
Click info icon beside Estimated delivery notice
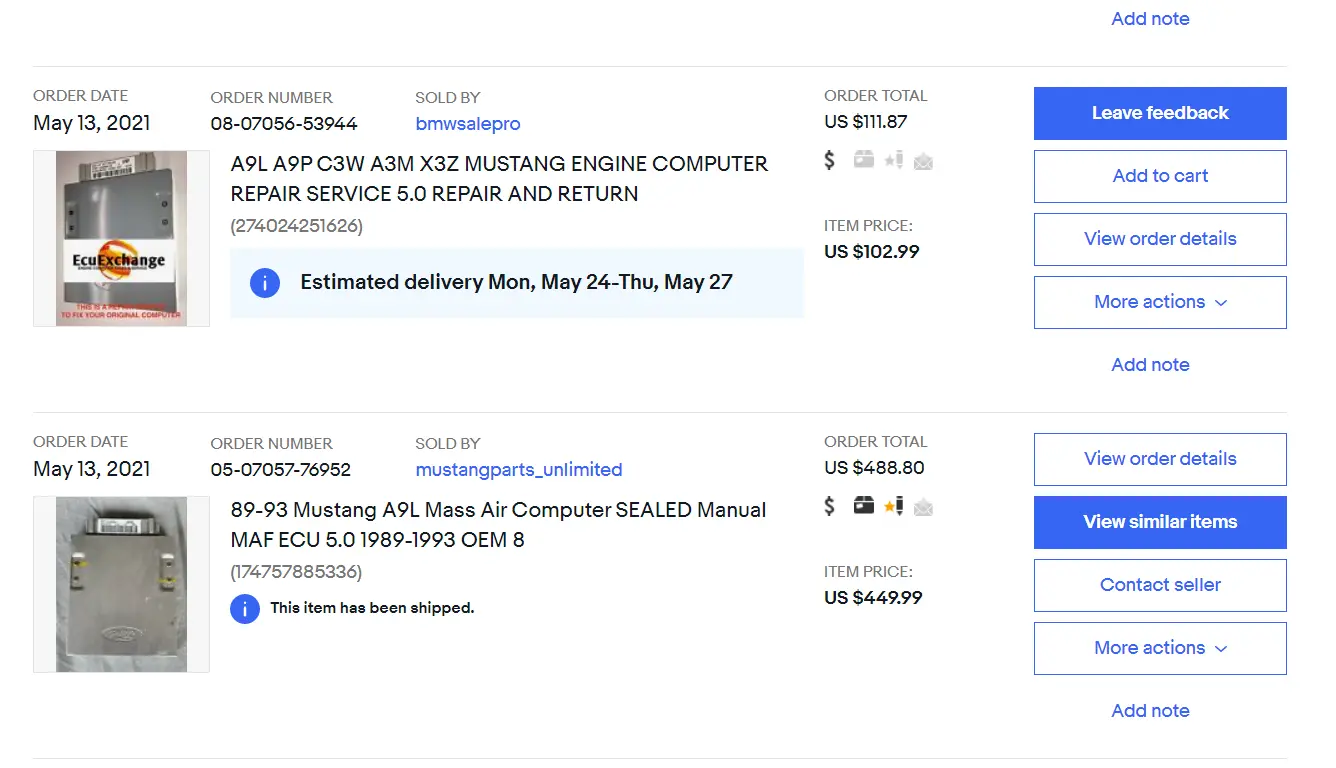coord(265,283)
